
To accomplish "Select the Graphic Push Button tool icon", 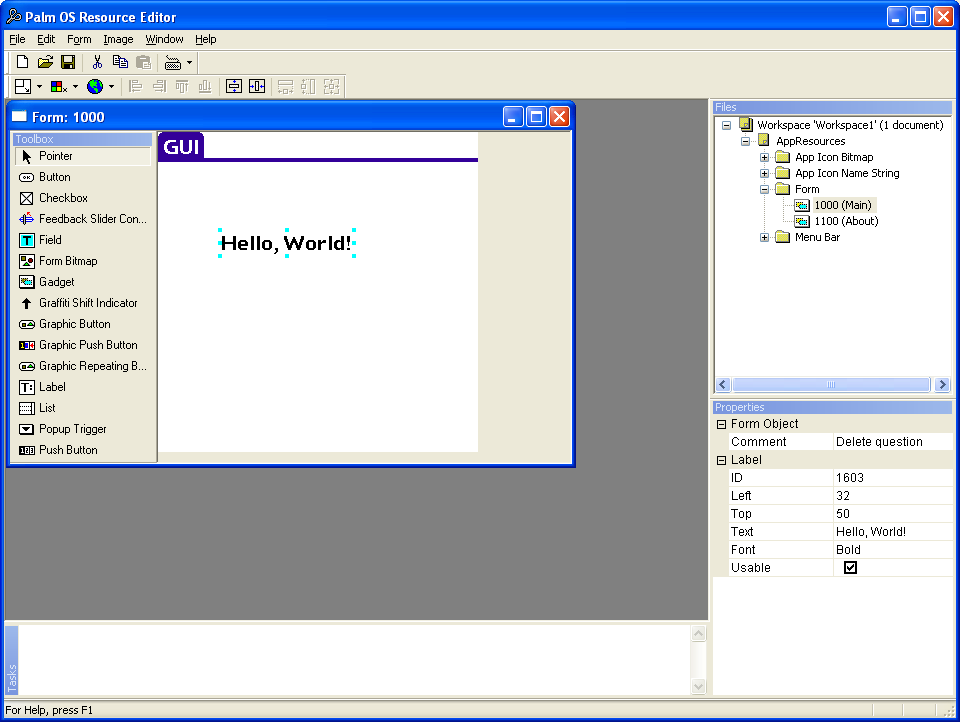I will 26,345.
